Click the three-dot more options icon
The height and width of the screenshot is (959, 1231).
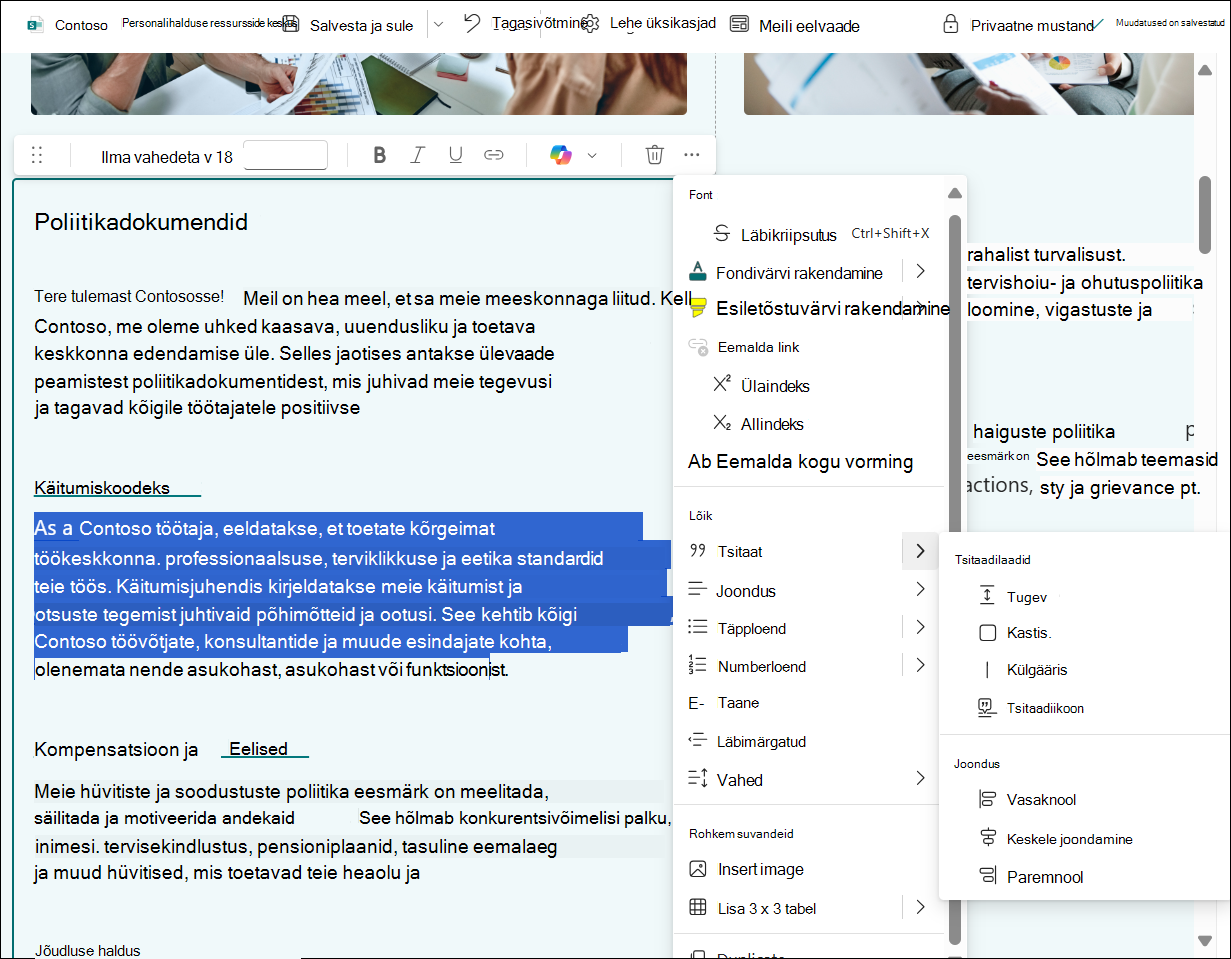pos(692,155)
